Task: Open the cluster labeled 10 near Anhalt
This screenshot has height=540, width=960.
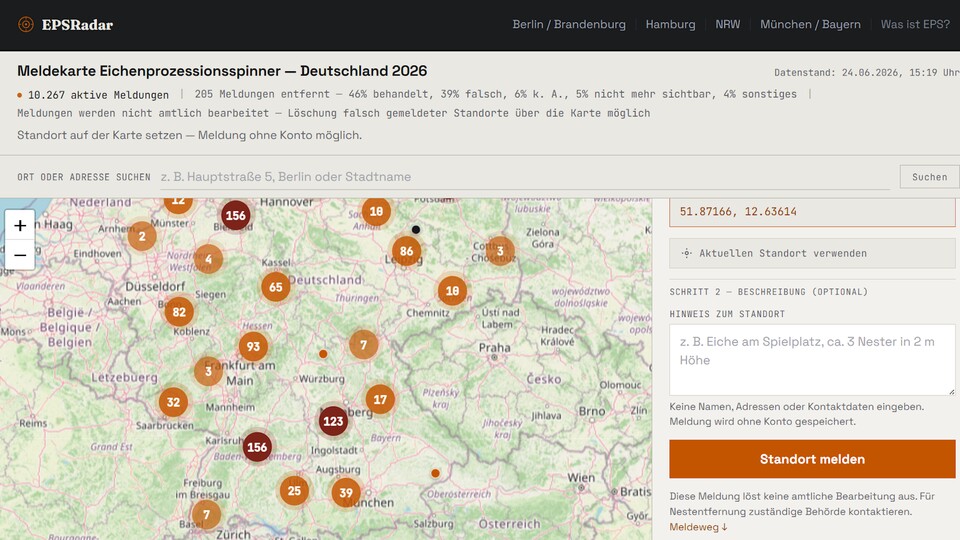Action: coord(377,211)
